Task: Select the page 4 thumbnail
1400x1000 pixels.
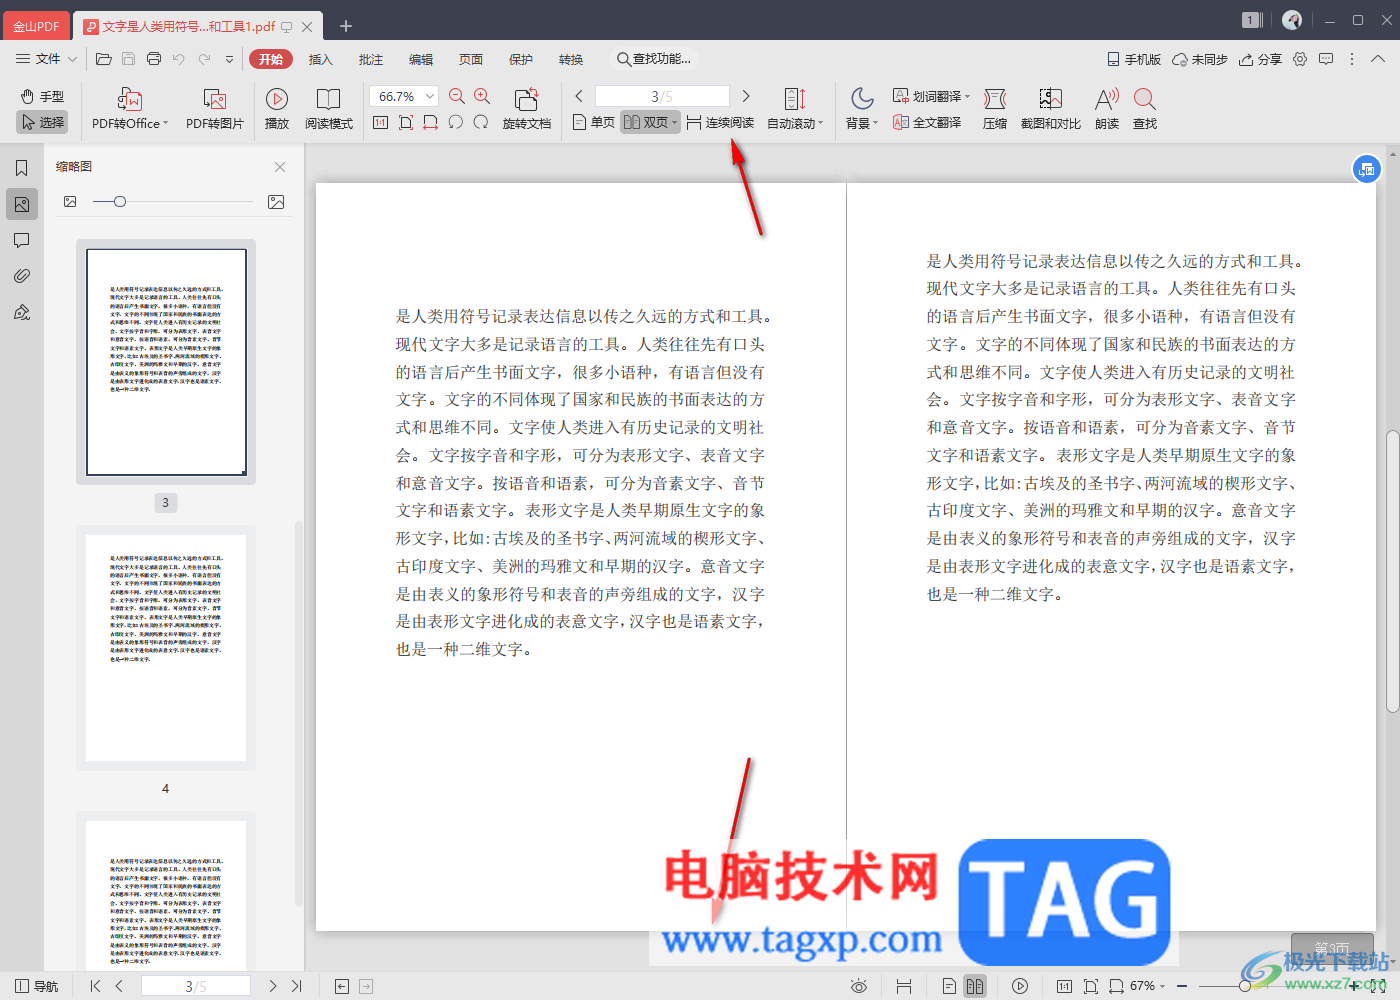Action: click(166, 647)
